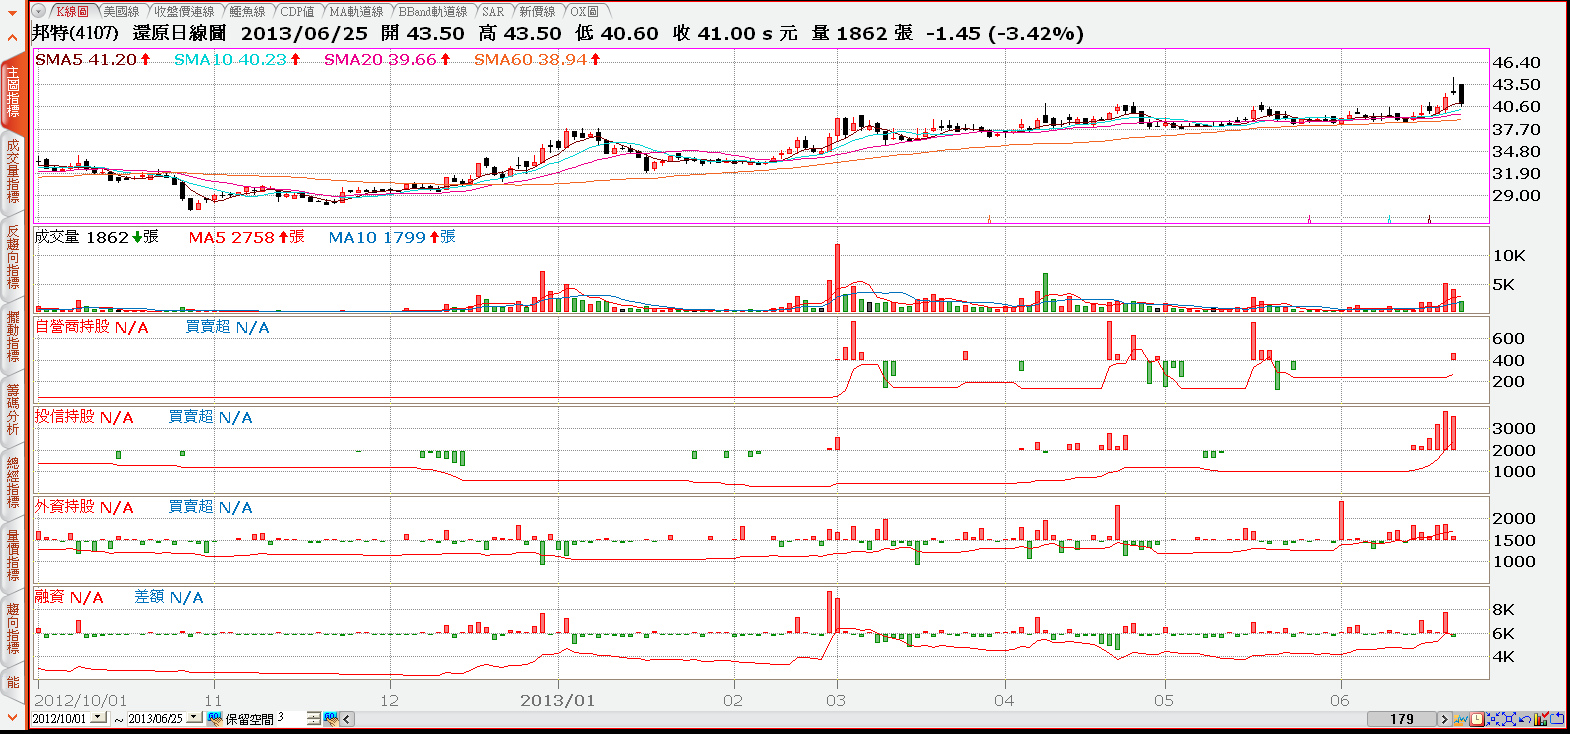Viewport: 1570px width, 734px height.
Task: Click the bar chart checkmark indicator icon
Action: tap(1541, 718)
